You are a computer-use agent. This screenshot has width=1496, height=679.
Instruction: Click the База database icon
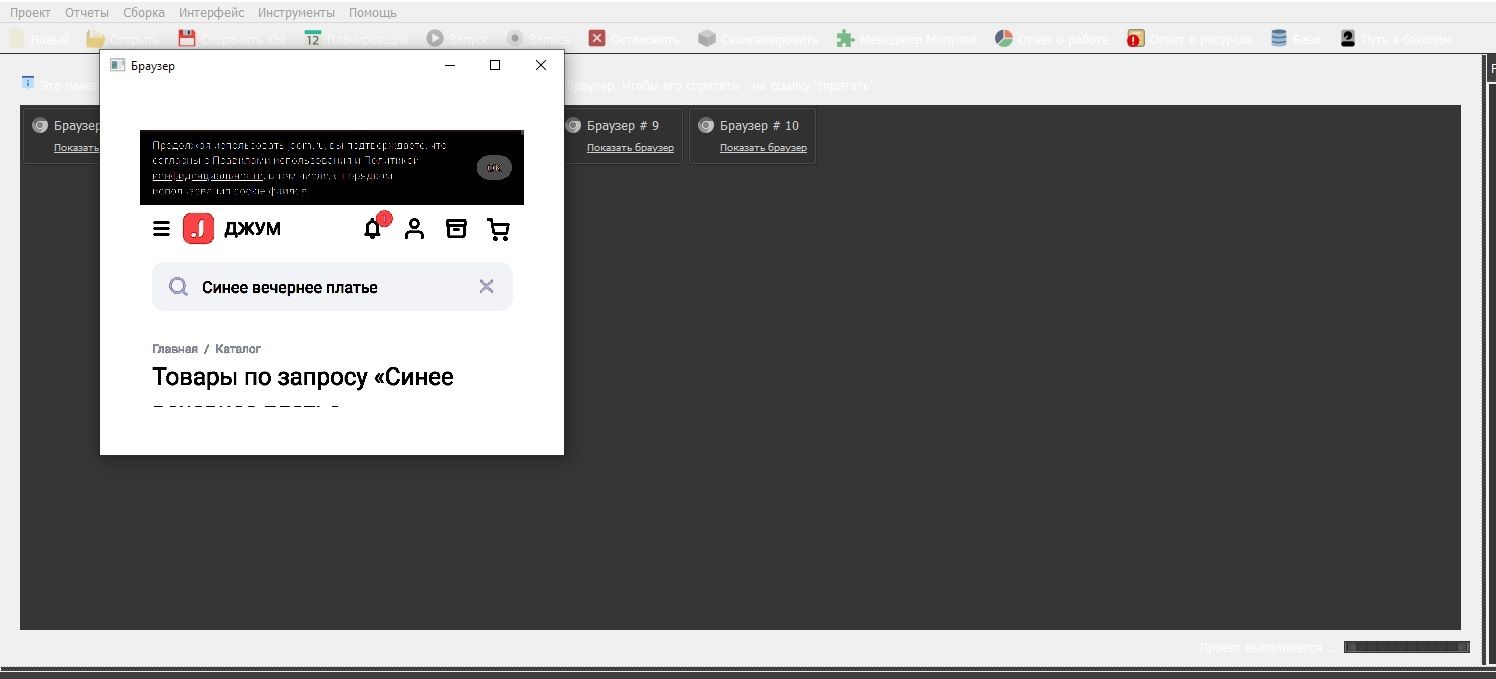[1280, 37]
